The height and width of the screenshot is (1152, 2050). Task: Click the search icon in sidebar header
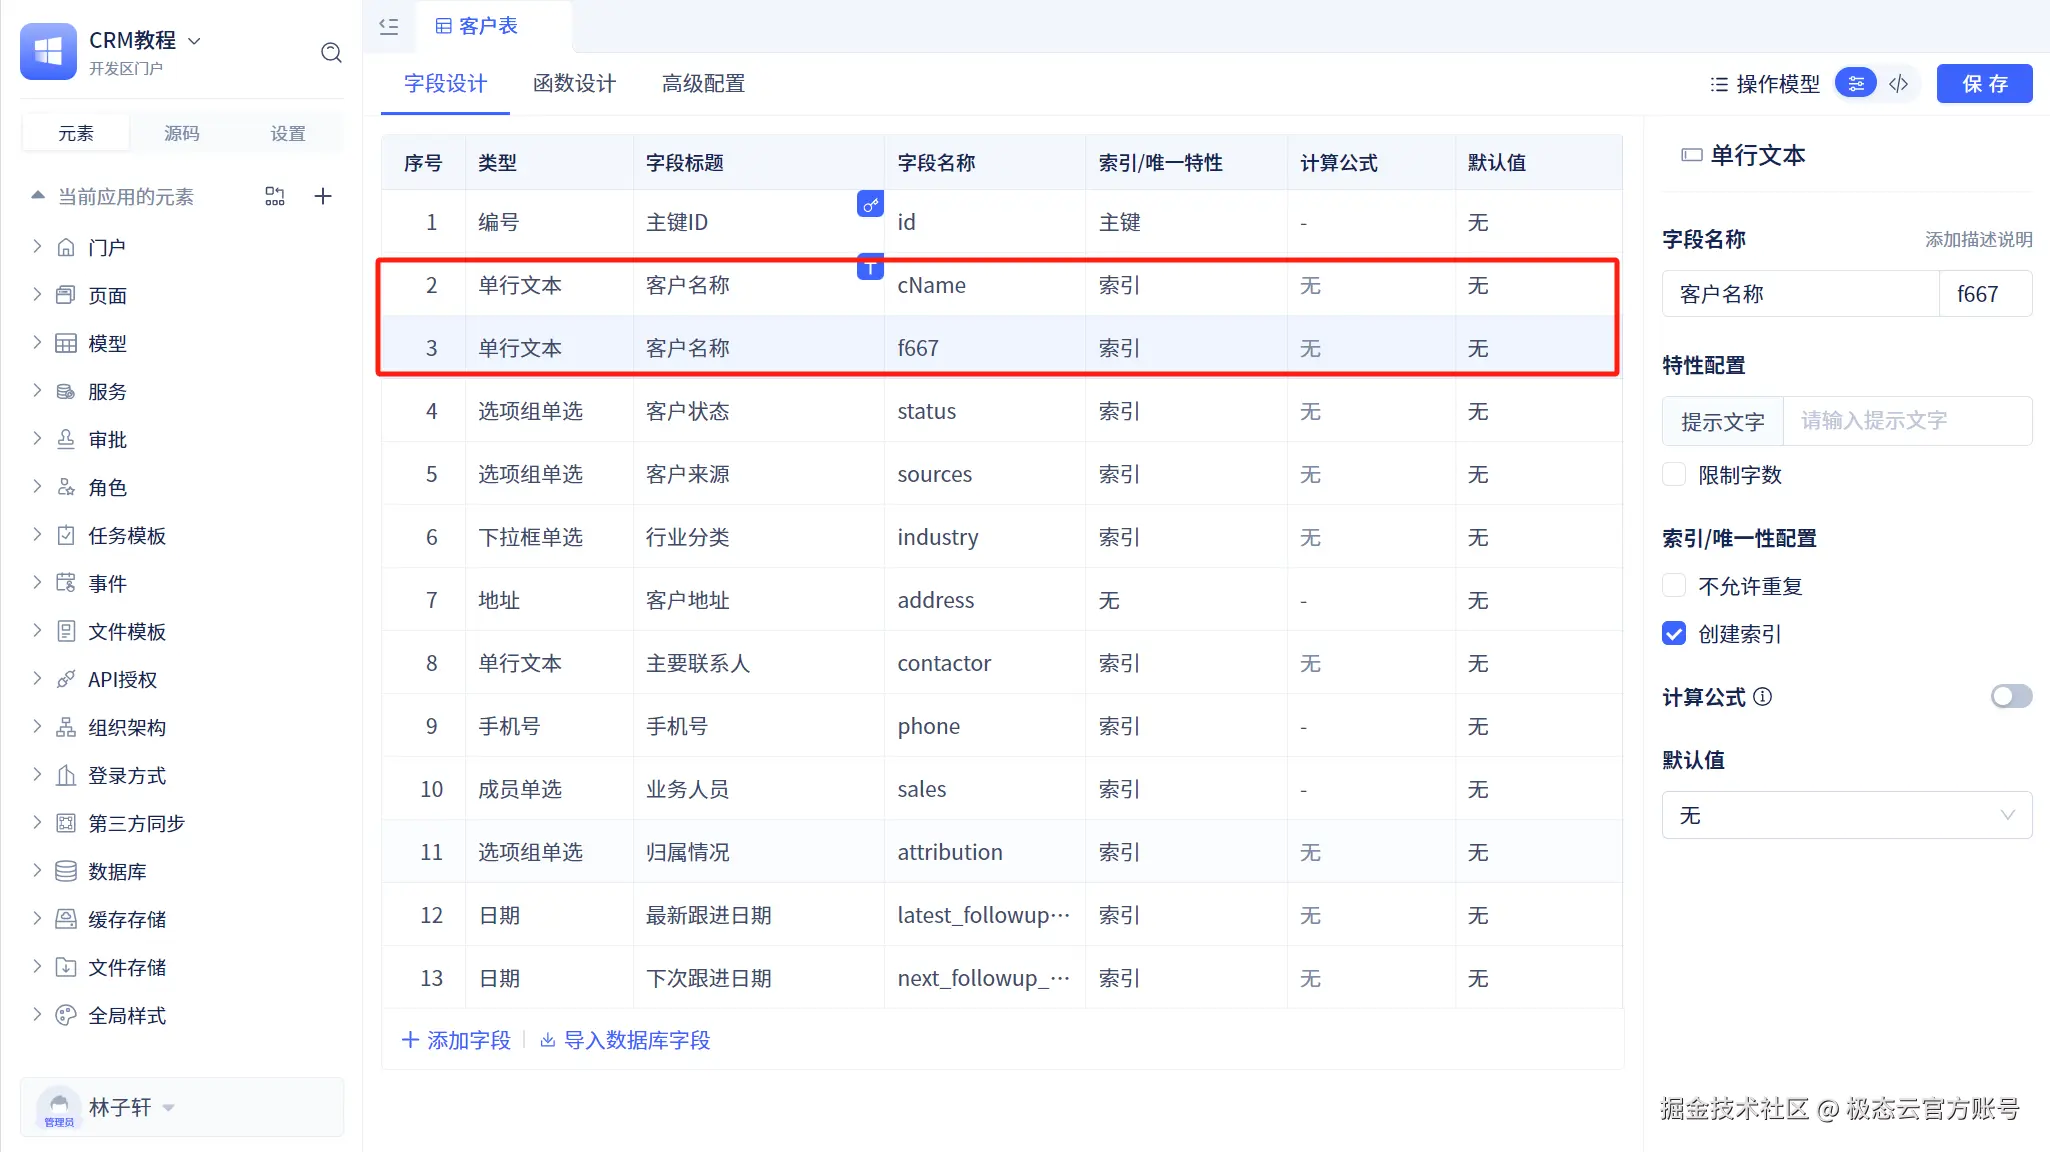331,53
